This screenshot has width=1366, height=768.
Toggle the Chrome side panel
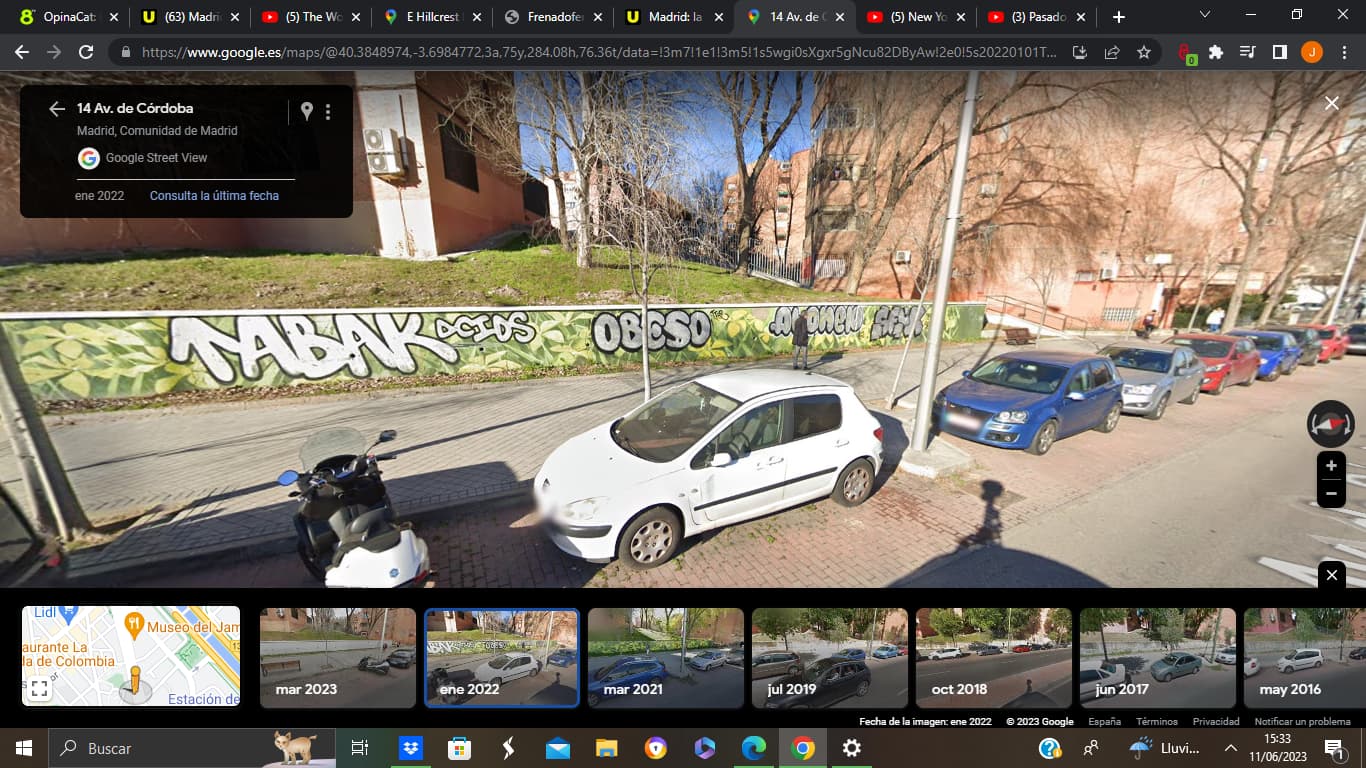coord(1279,53)
